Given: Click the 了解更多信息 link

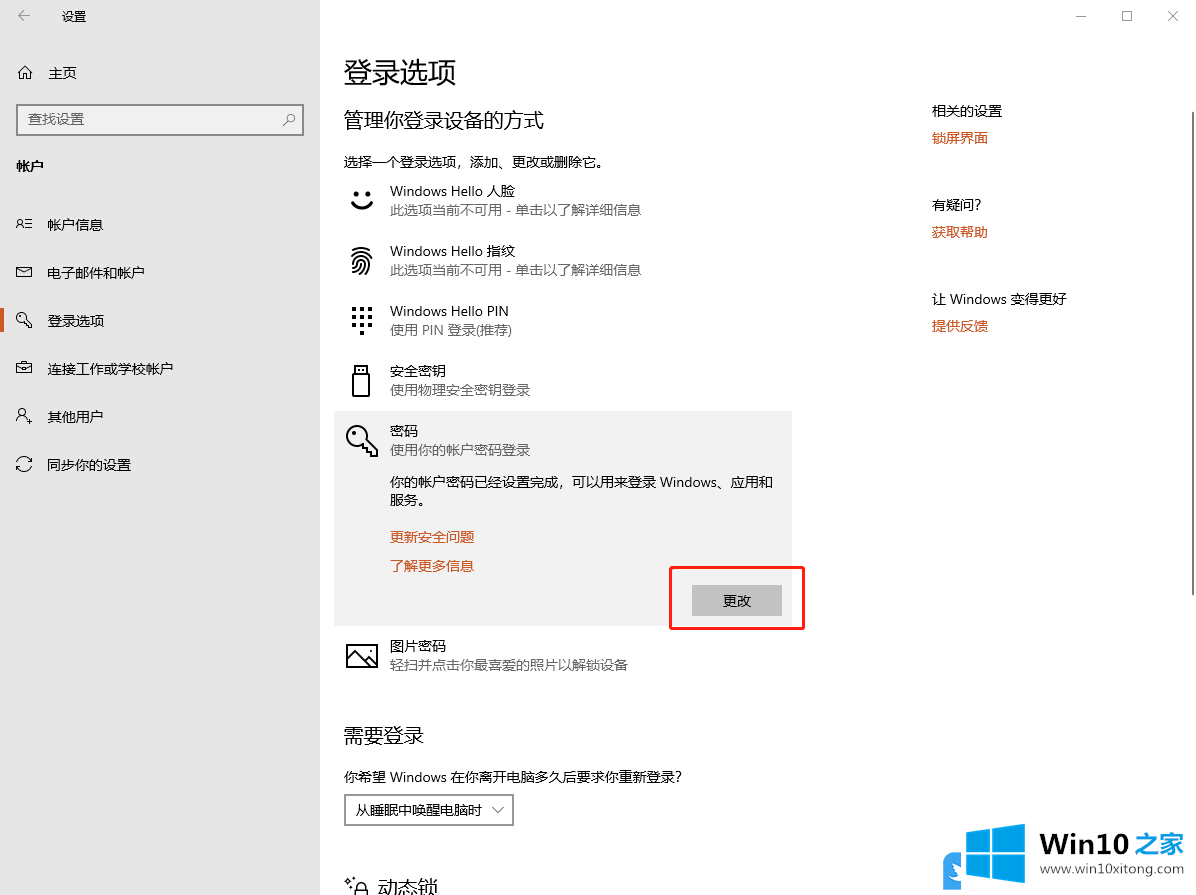Looking at the screenshot, I should 432,566.
